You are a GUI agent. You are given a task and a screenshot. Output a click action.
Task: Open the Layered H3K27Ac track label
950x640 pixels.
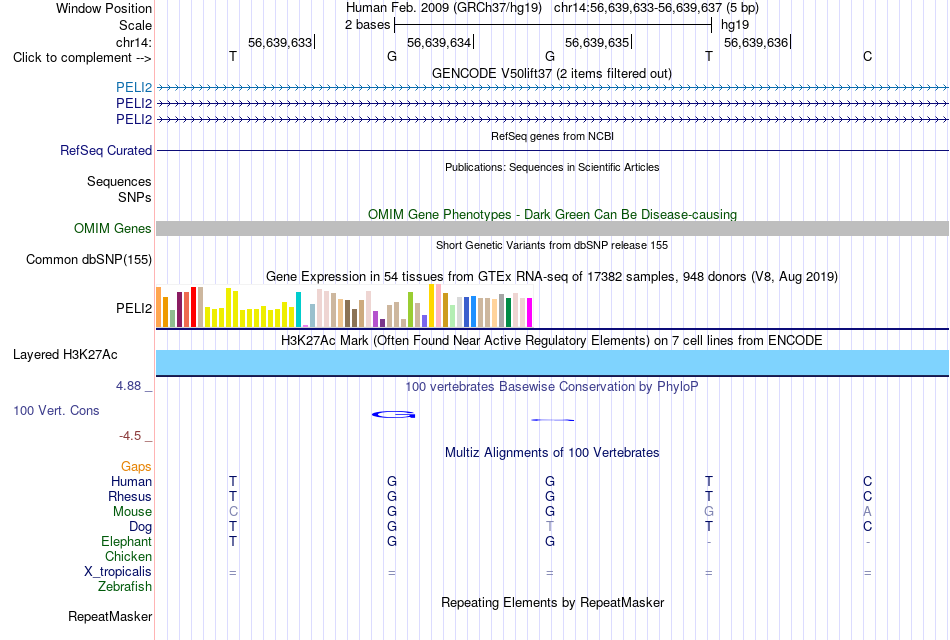[x=65, y=355]
